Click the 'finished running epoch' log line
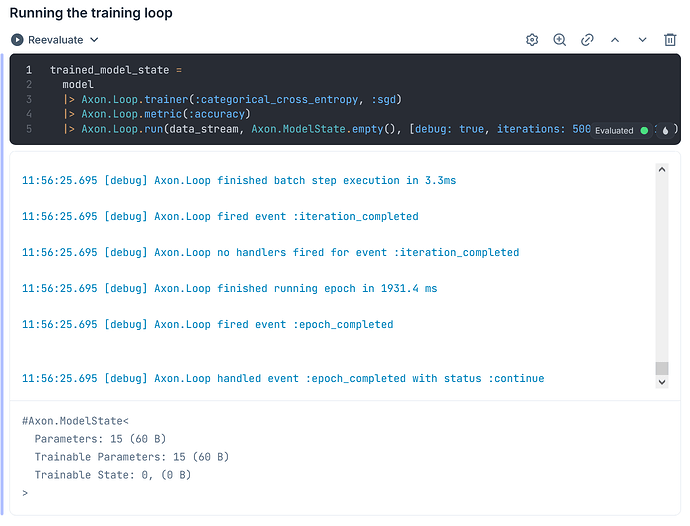Image resolution: width=690 pixels, height=526 pixels. tap(230, 288)
